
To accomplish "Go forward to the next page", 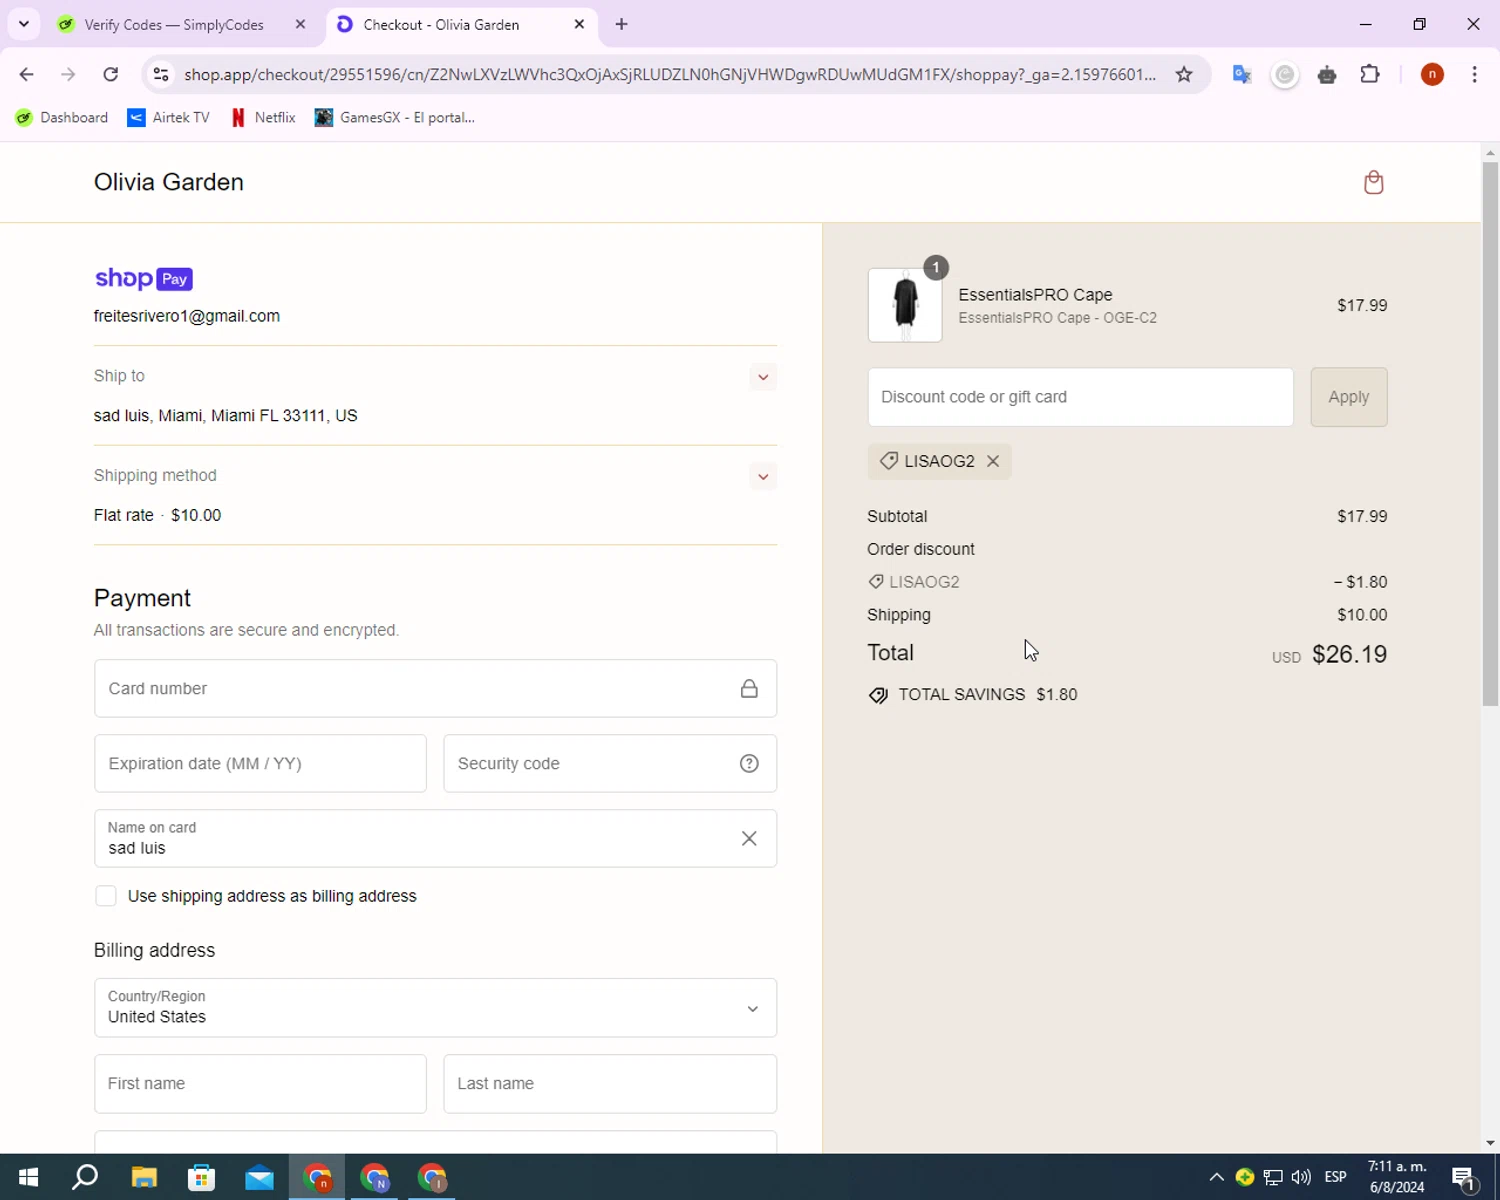I will [68, 75].
